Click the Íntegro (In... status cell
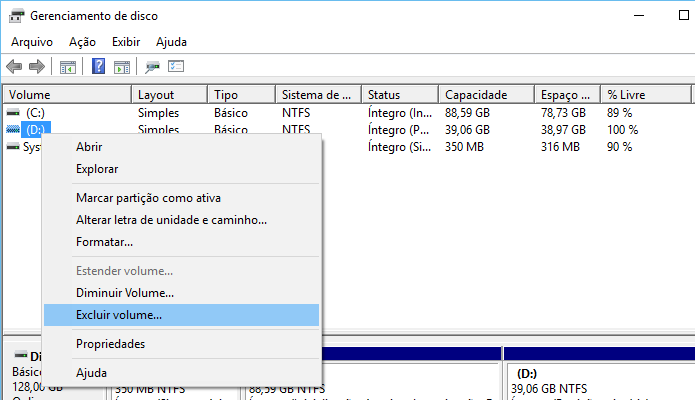695x400 pixels. [399, 113]
